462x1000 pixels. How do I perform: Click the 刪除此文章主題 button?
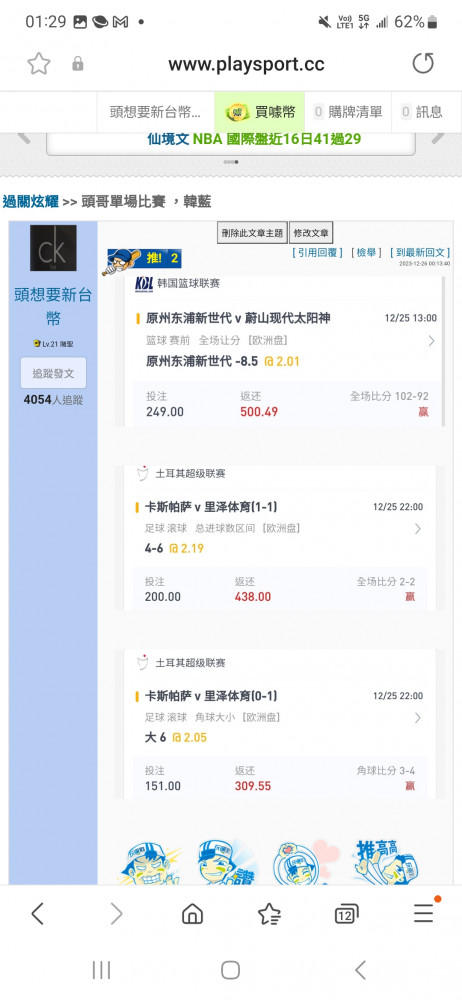252,233
